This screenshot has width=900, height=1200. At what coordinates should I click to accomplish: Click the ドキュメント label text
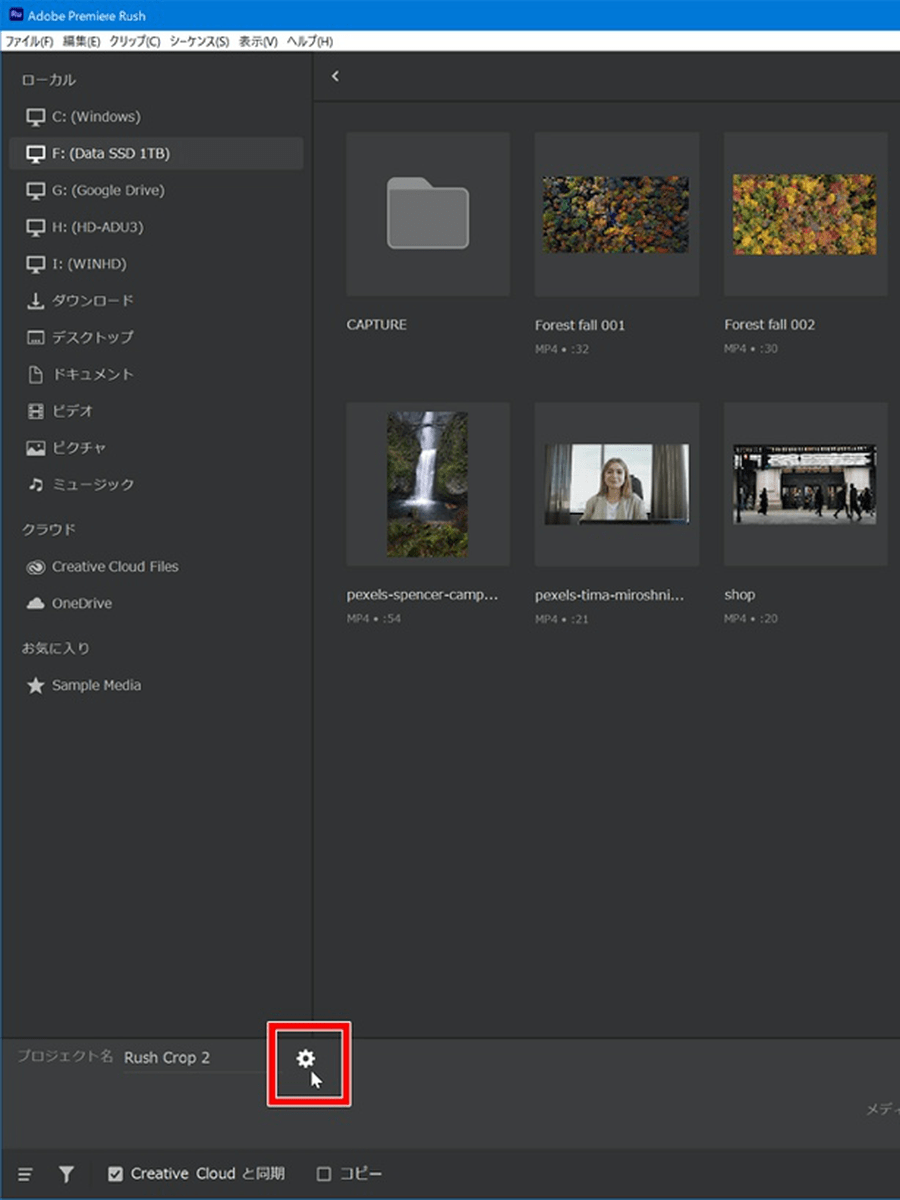point(93,375)
